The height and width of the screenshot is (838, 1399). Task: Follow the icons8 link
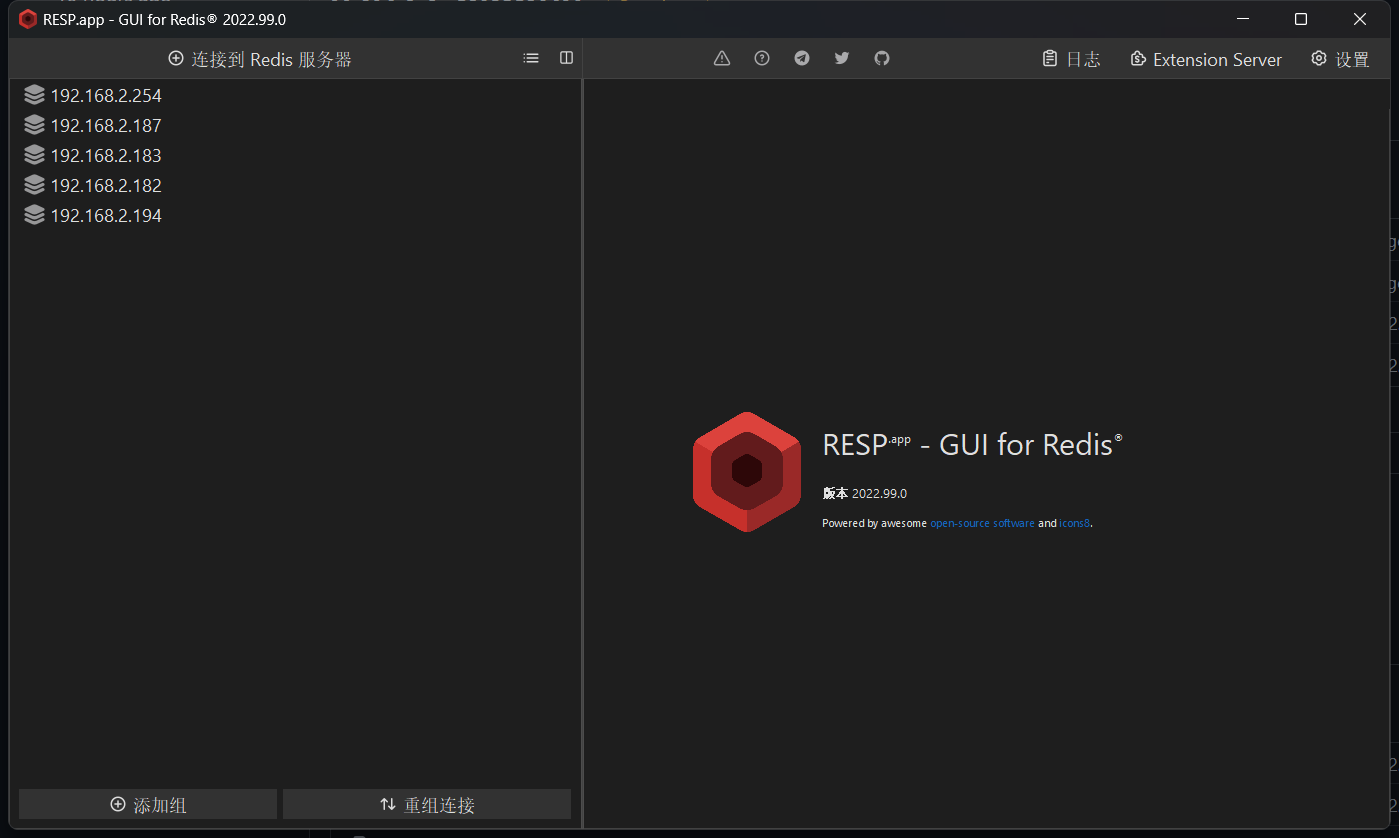tap(1074, 523)
